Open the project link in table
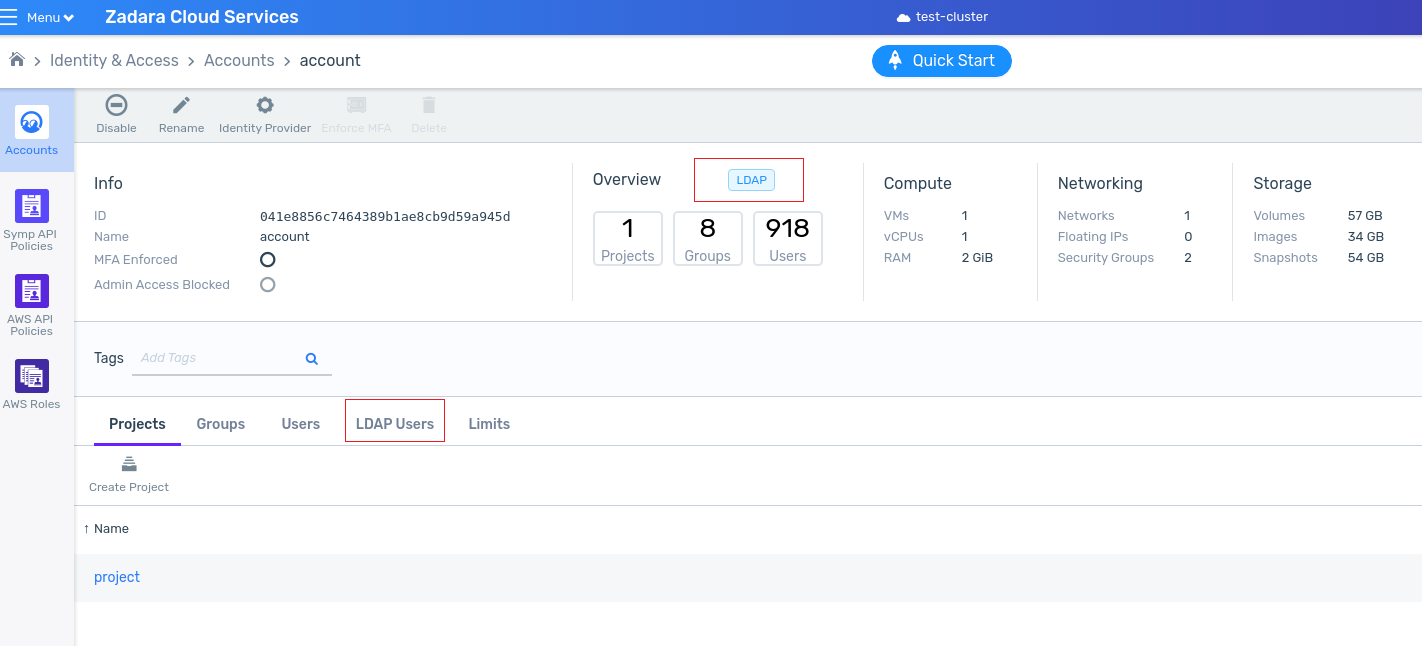1422x646 pixels. (x=117, y=577)
